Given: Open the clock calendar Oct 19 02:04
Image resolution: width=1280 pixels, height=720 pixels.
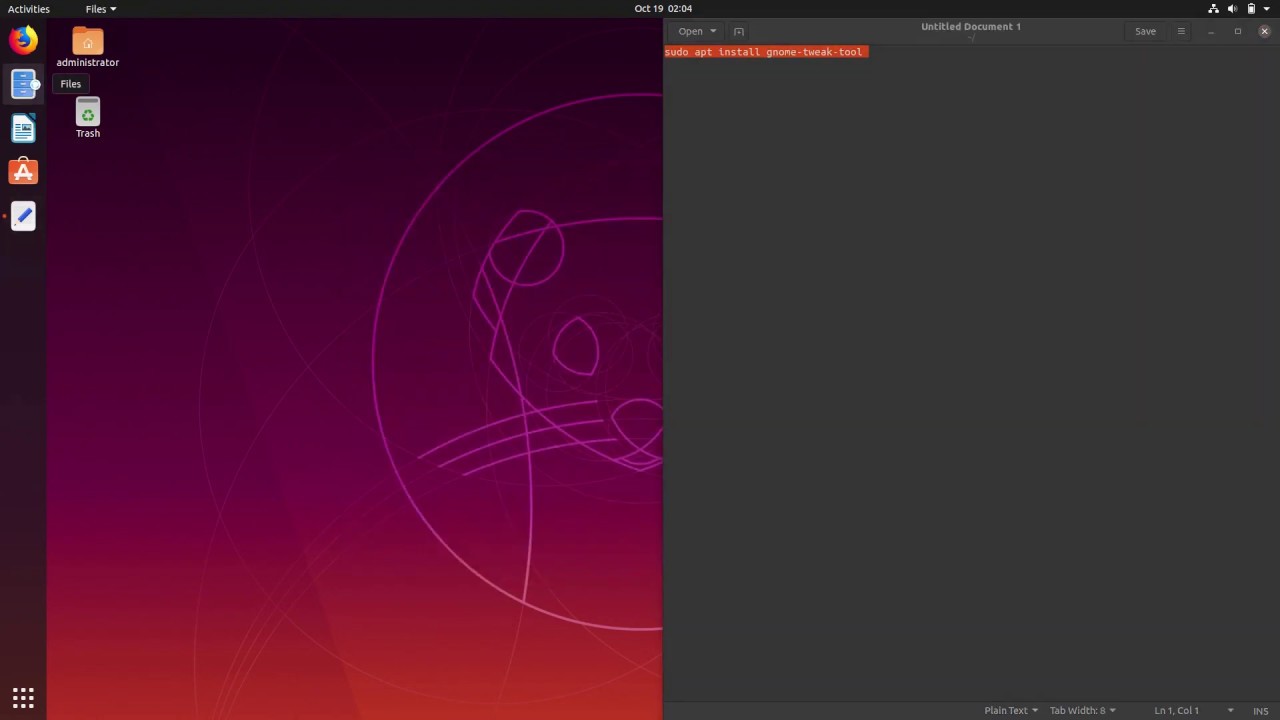Looking at the screenshot, I should tap(663, 9).
